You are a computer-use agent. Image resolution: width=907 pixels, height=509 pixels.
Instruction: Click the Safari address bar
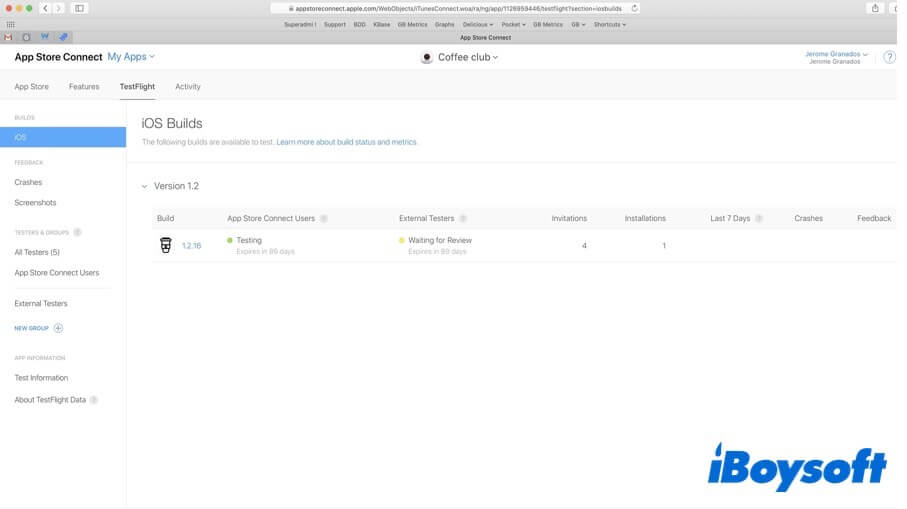coord(455,8)
